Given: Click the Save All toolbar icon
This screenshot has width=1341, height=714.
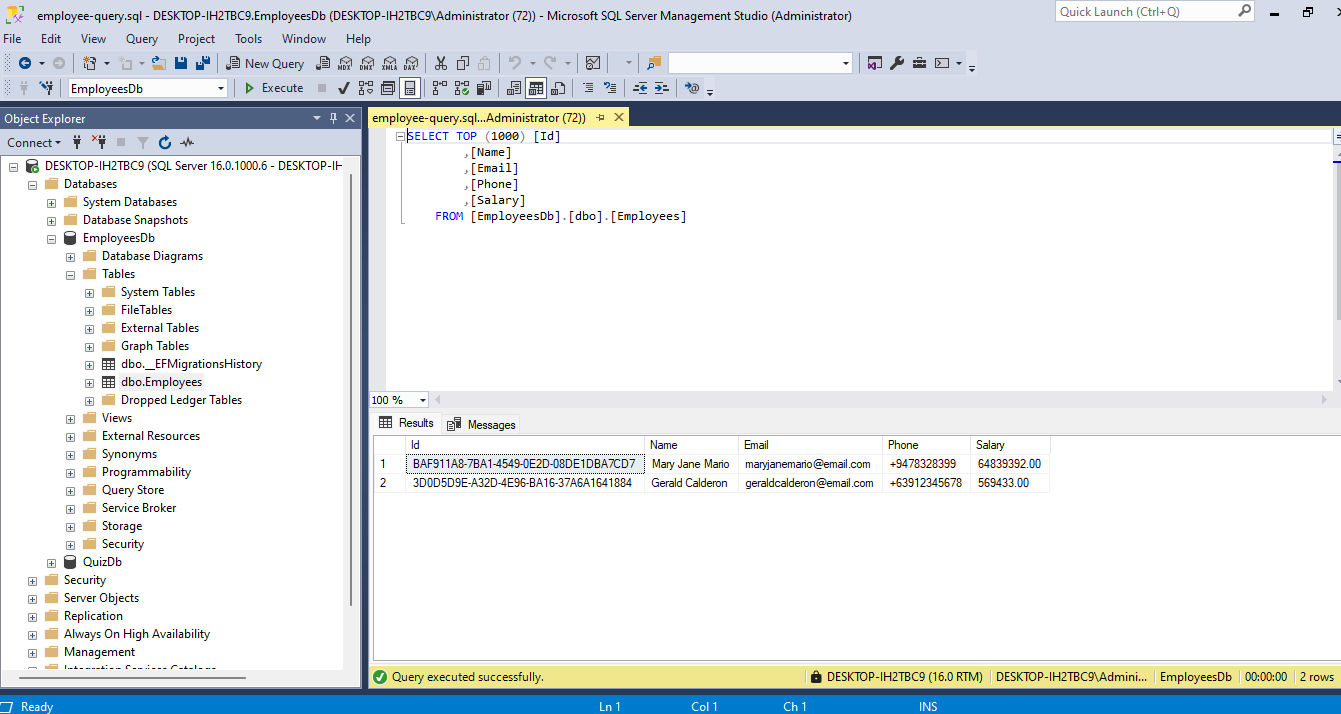Looking at the screenshot, I should tap(203, 63).
